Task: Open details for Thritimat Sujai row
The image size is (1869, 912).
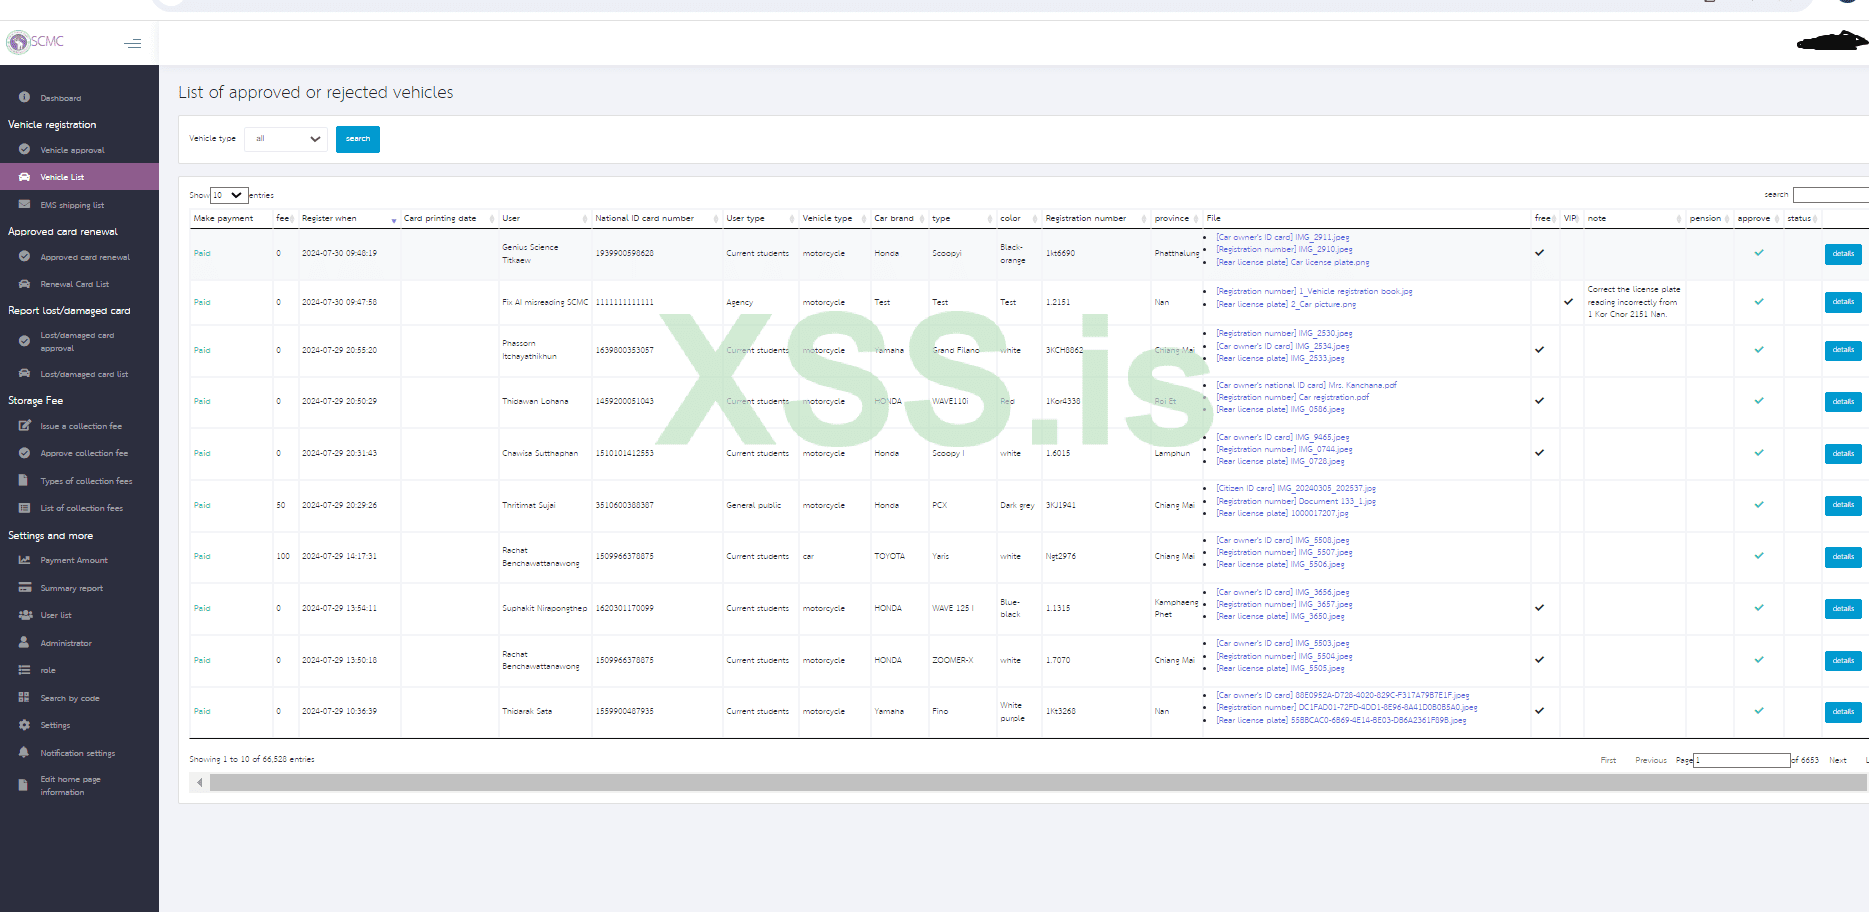Action: point(1843,505)
